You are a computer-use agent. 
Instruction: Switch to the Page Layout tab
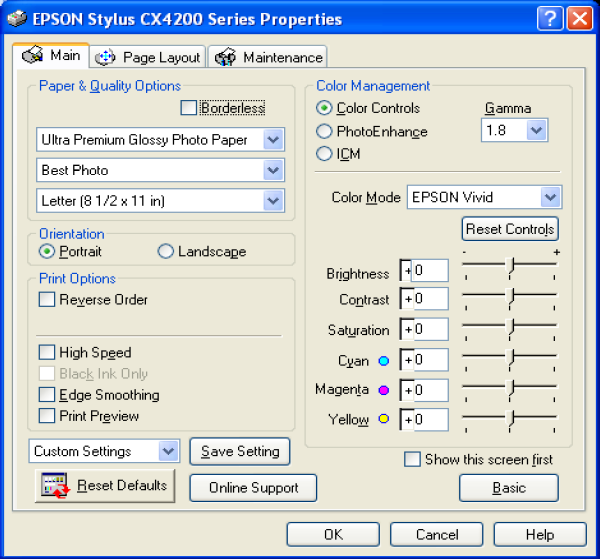coord(148,57)
